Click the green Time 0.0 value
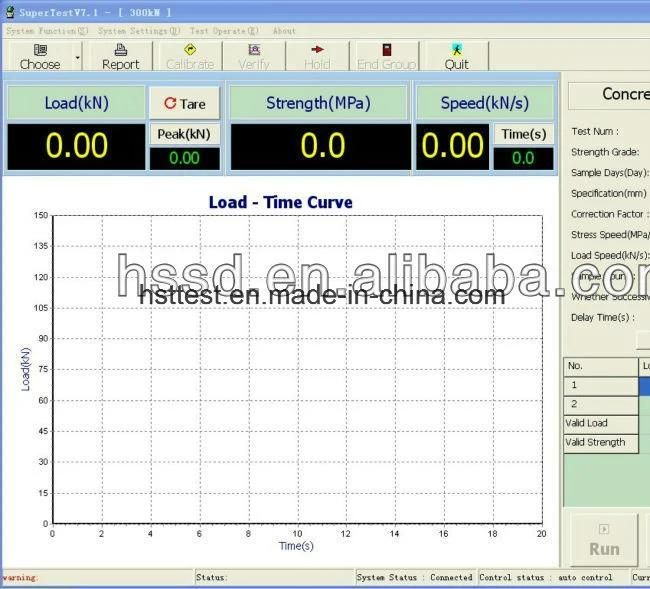The height and width of the screenshot is (589, 650). point(523,158)
